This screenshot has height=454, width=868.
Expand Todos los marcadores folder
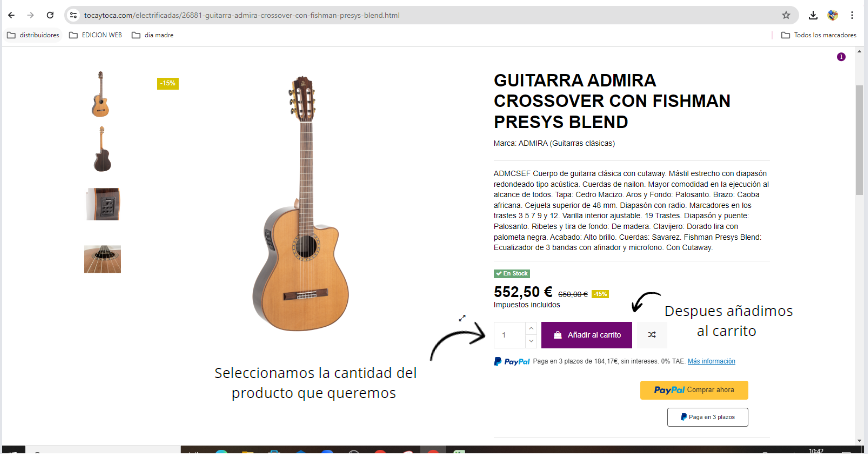[818, 35]
